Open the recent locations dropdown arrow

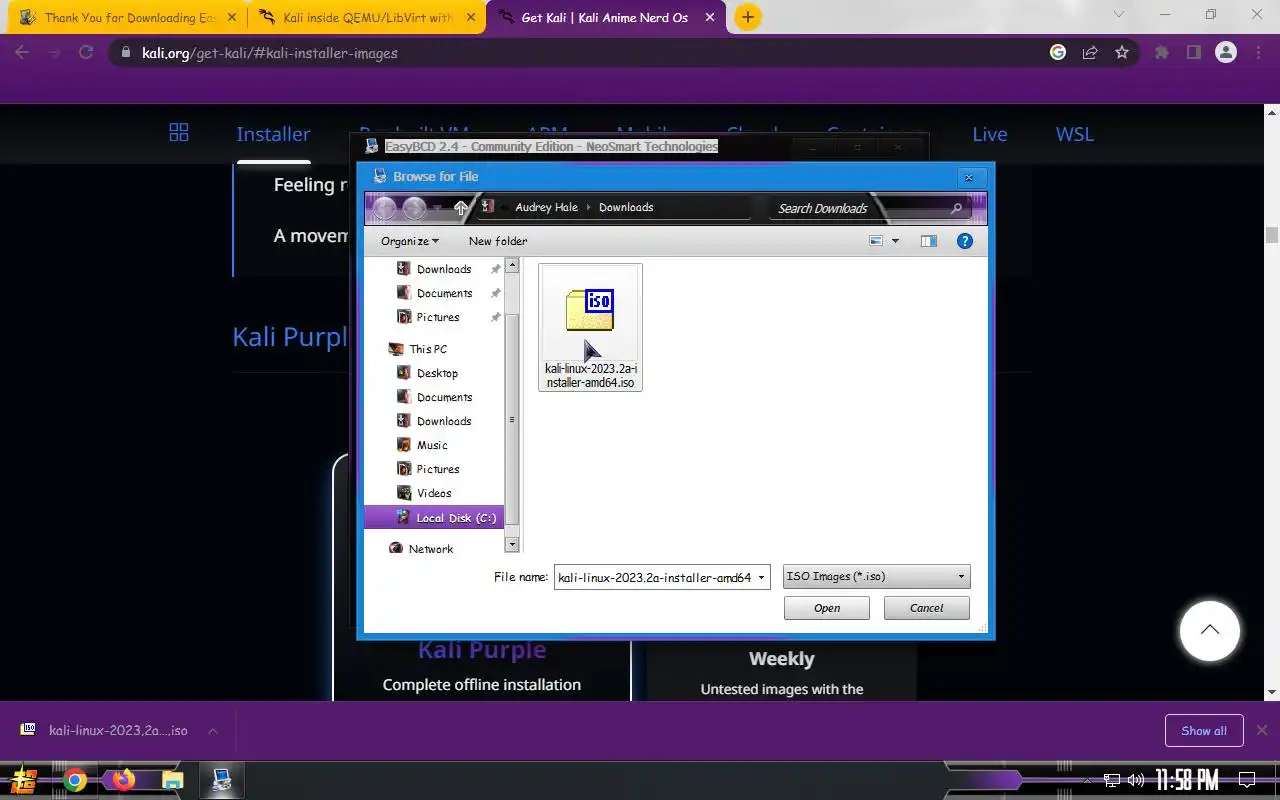point(437,208)
